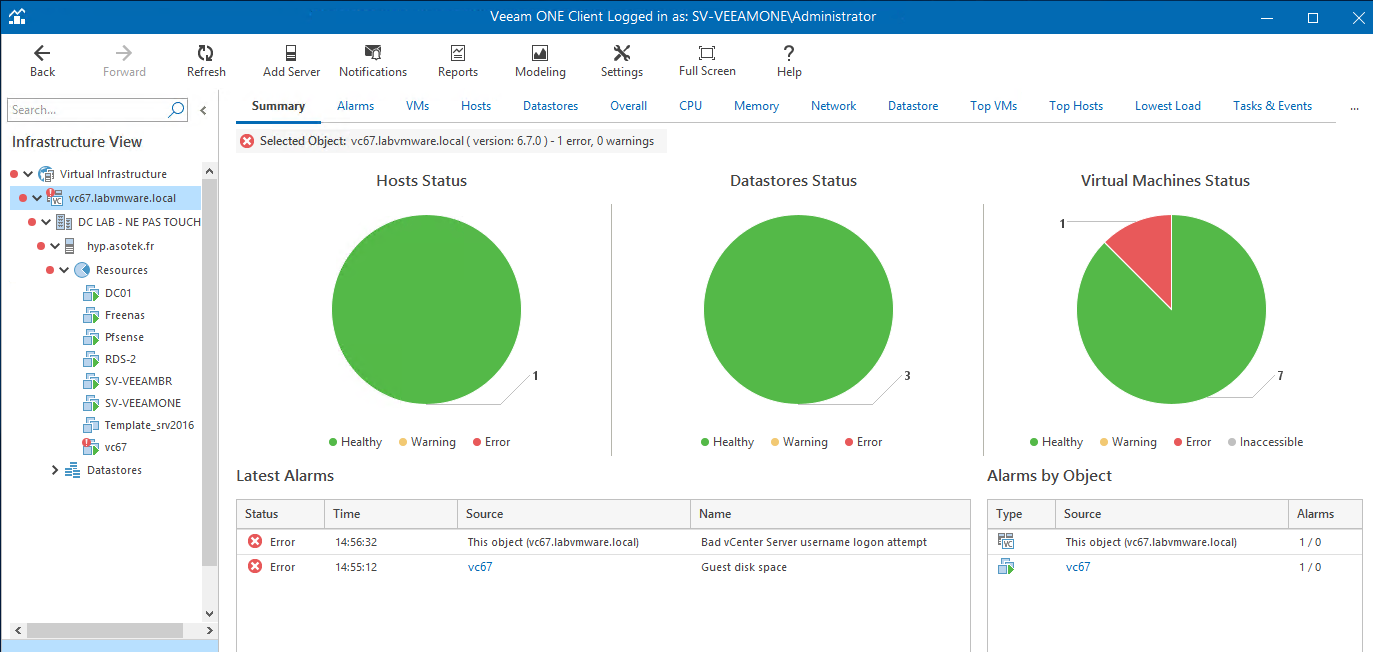Open vc67 link in Alarms by Object
The height and width of the screenshot is (652, 1373).
tap(1078, 567)
